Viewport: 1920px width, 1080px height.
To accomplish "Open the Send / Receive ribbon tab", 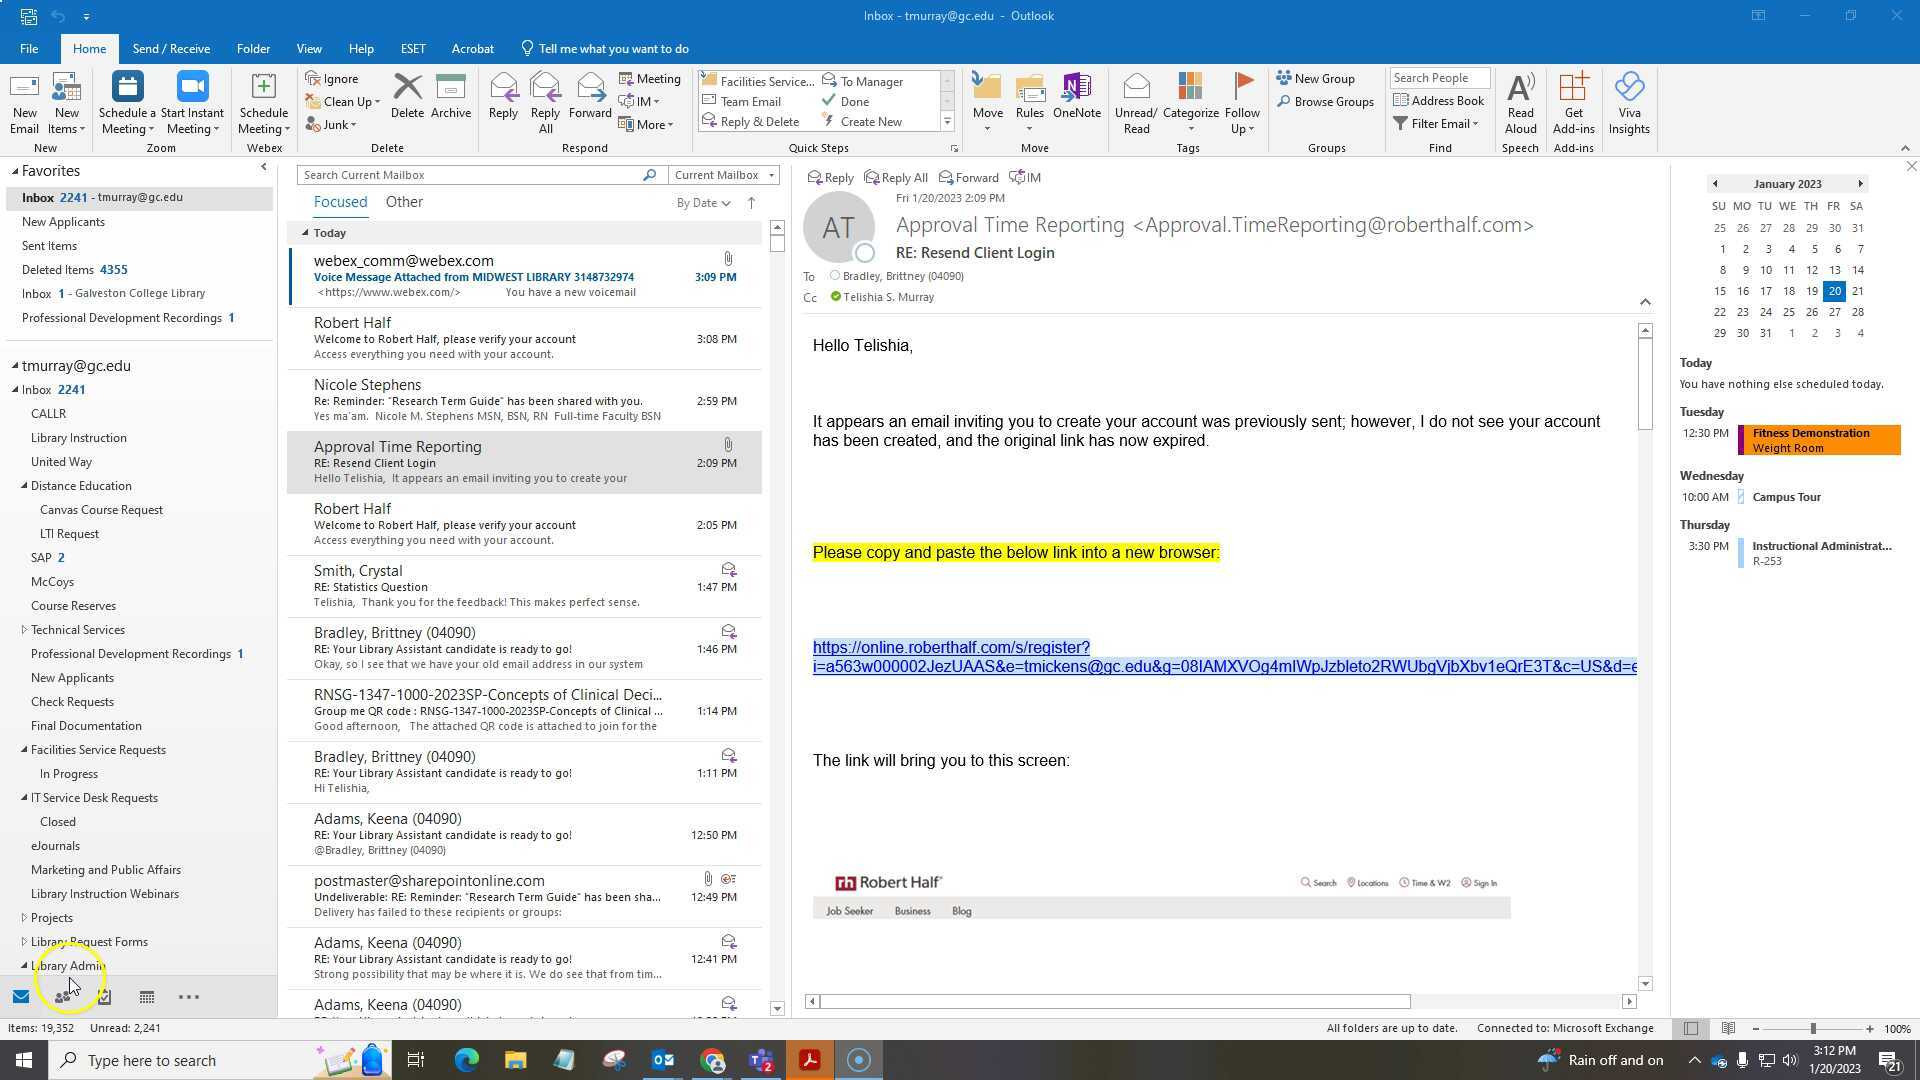I will pyautogui.click(x=171, y=49).
